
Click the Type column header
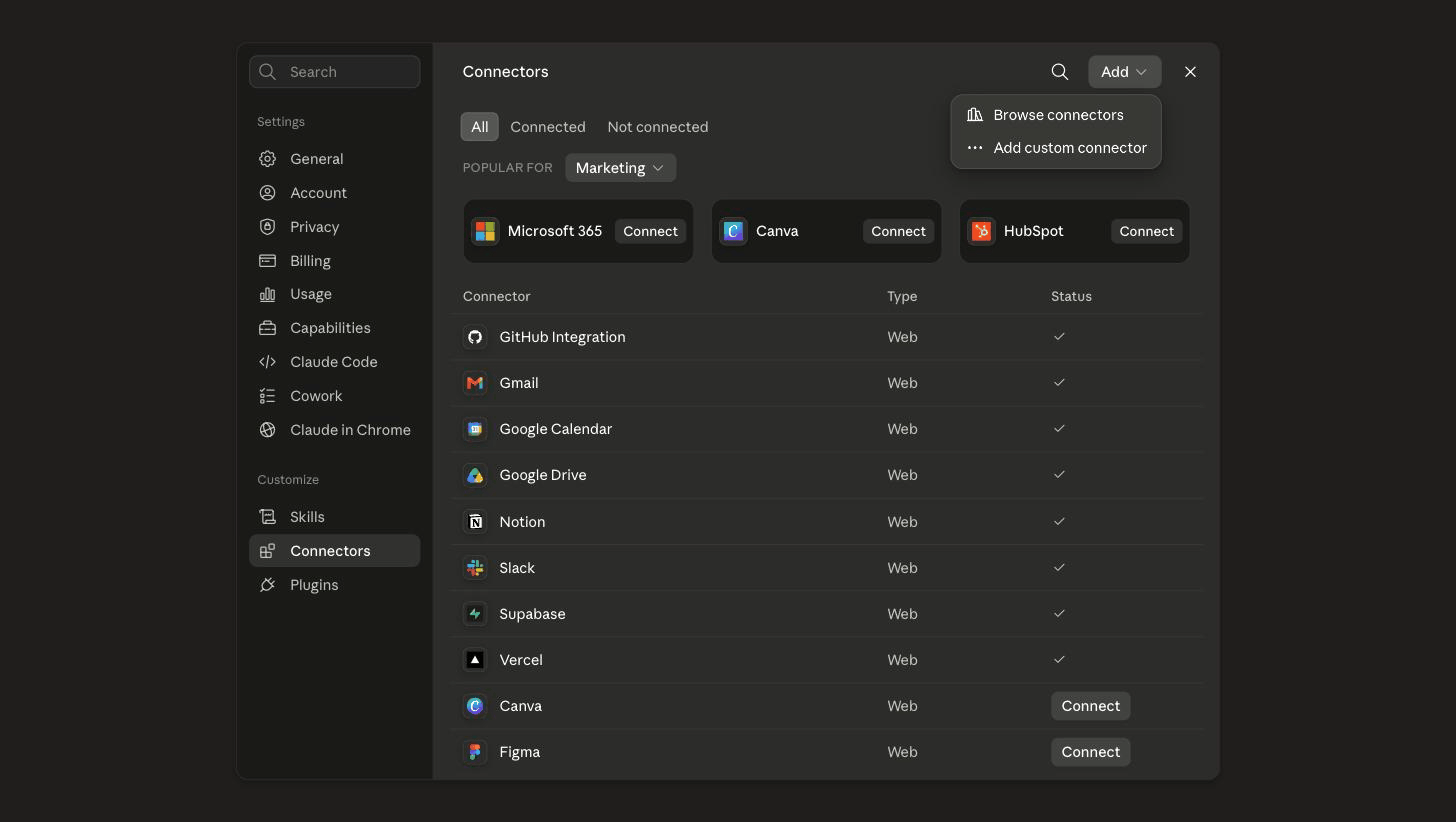pyautogui.click(x=902, y=296)
